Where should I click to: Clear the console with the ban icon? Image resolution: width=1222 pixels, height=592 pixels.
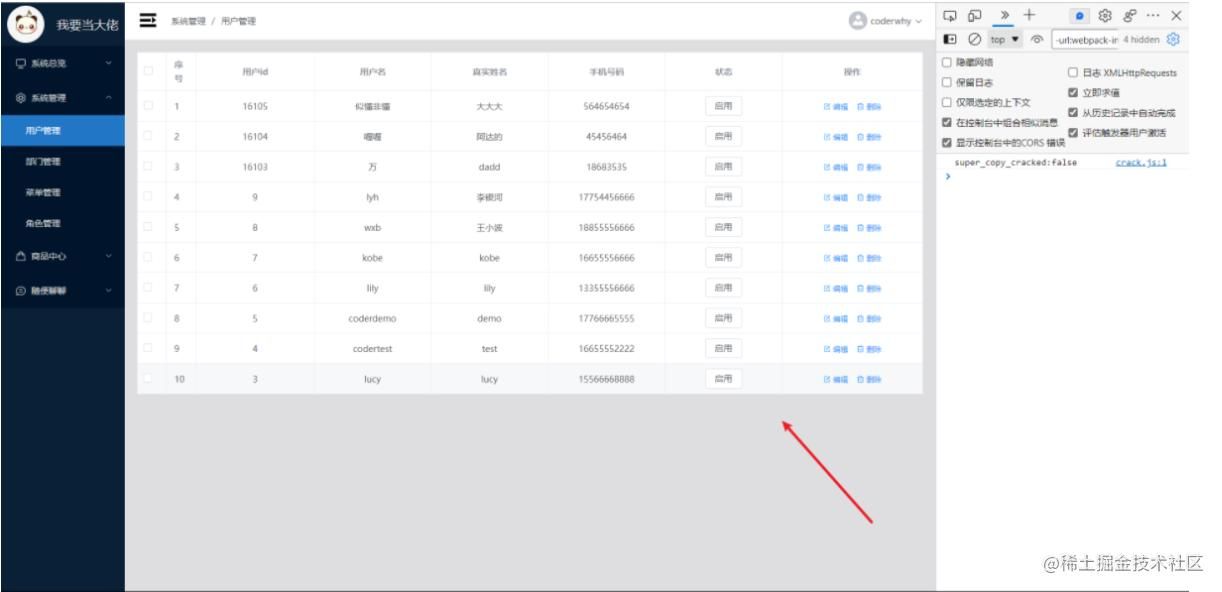973,40
